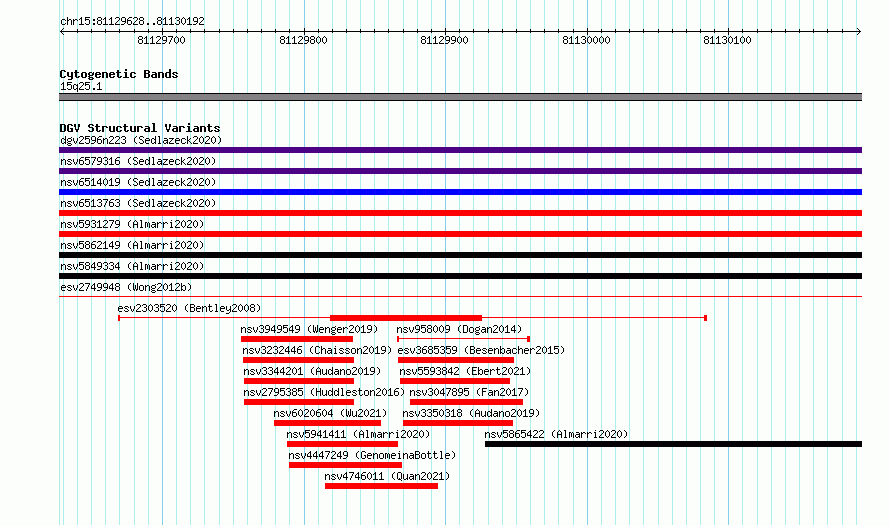Click the purple bar under dgv2596n223
The height and width of the screenshot is (525, 890).
460,150
